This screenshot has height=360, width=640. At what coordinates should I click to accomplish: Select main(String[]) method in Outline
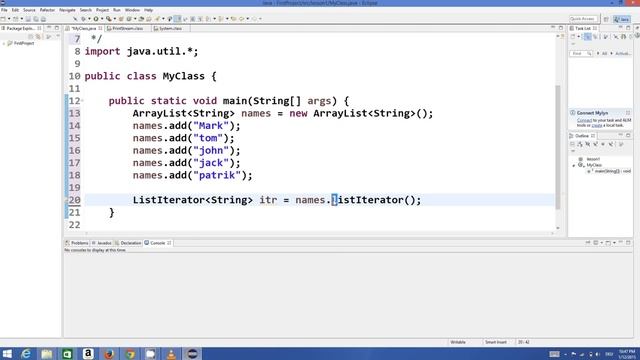coord(613,171)
